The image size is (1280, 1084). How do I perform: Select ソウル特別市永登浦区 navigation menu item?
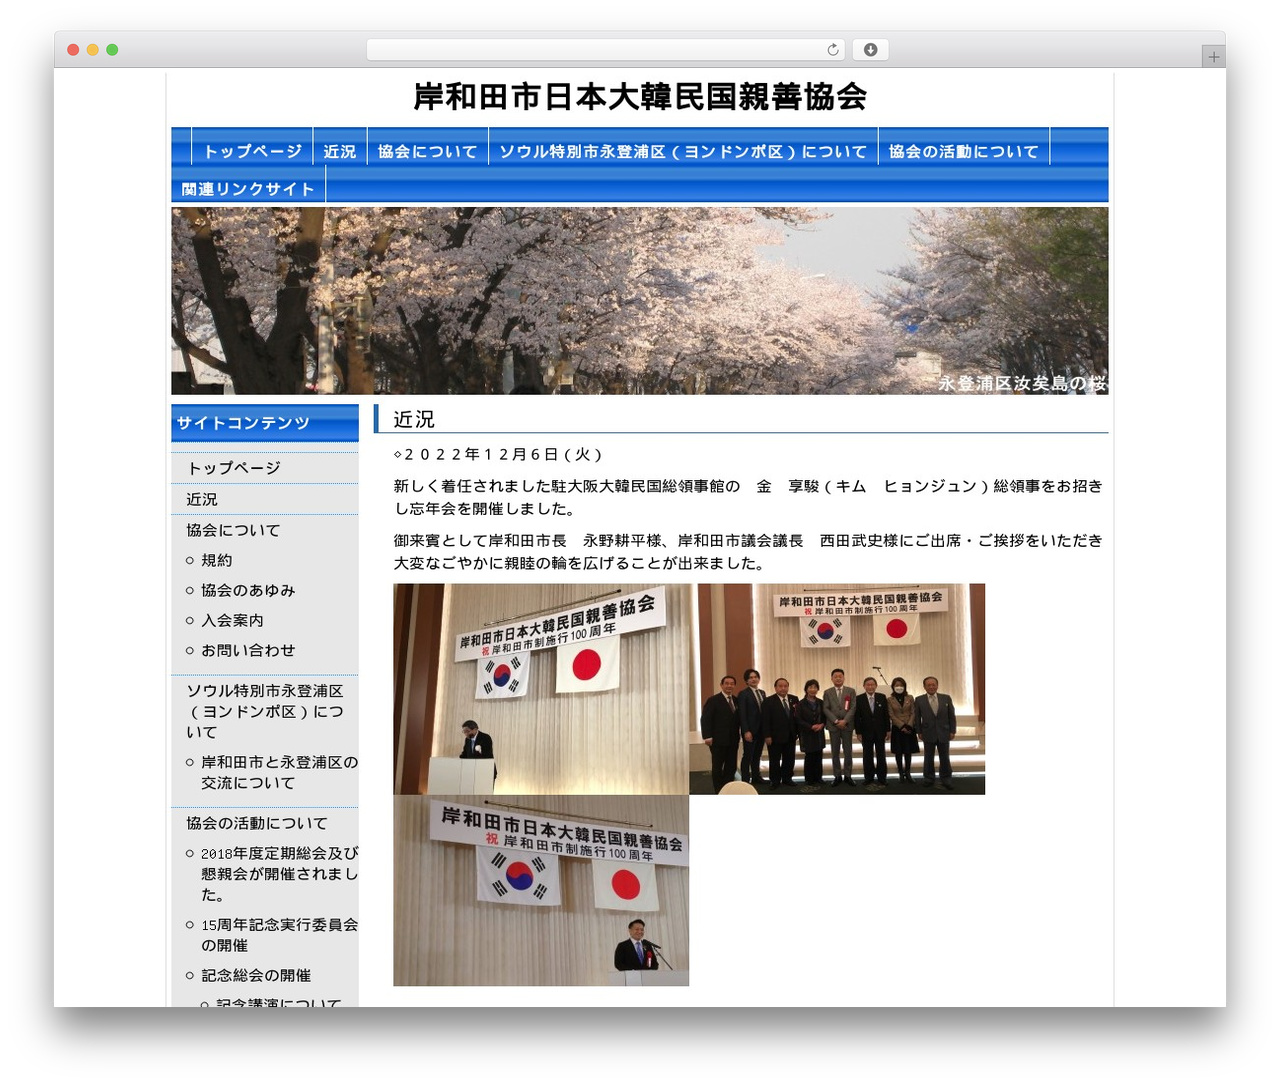pos(683,151)
